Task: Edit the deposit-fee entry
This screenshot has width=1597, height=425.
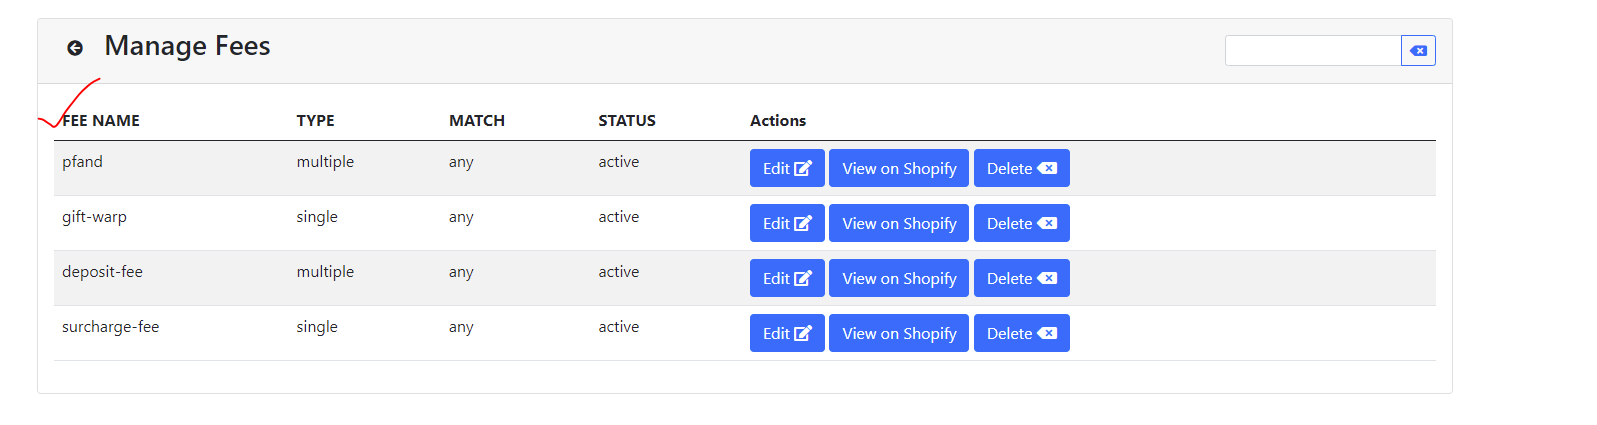Action: [787, 278]
